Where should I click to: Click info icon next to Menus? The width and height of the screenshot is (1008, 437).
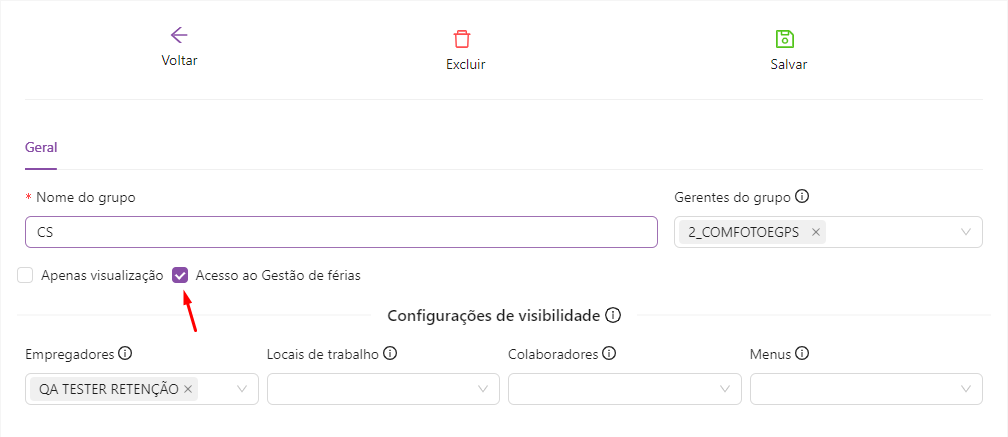point(802,353)
